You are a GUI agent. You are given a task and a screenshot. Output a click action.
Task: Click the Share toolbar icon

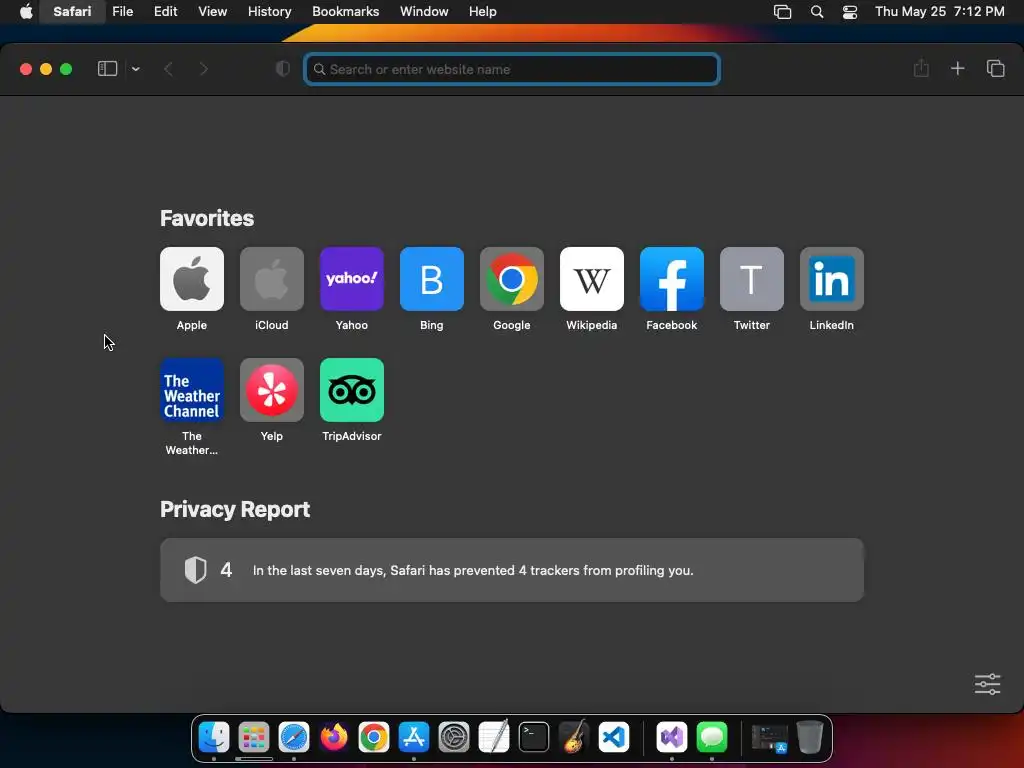click(x=921, y=68)
